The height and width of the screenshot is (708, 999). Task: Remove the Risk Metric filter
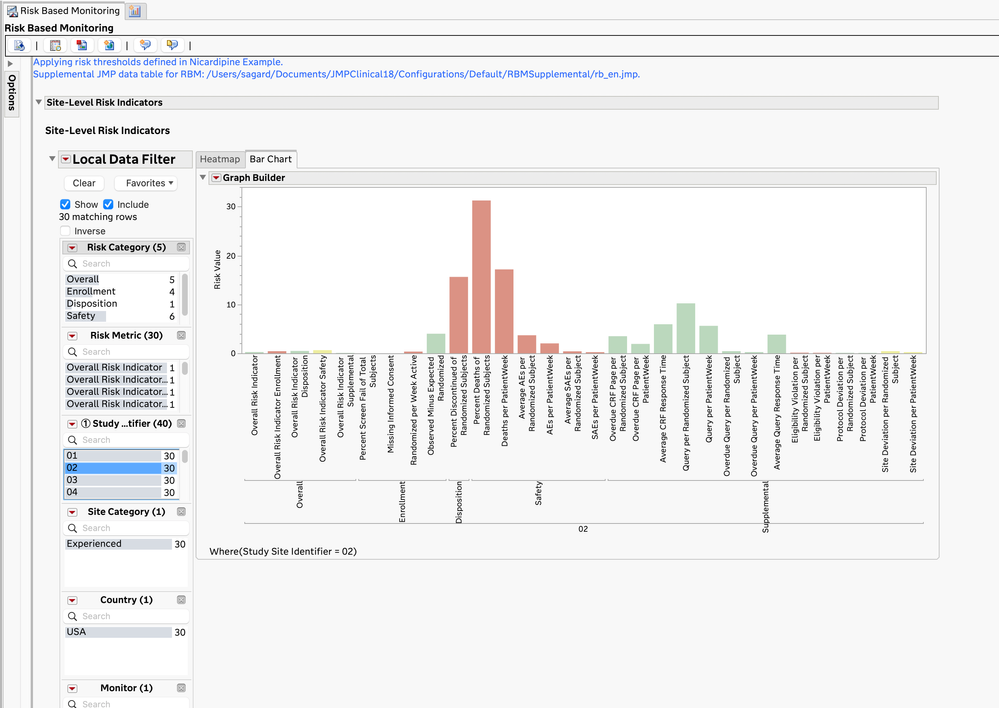click(182, 335)
